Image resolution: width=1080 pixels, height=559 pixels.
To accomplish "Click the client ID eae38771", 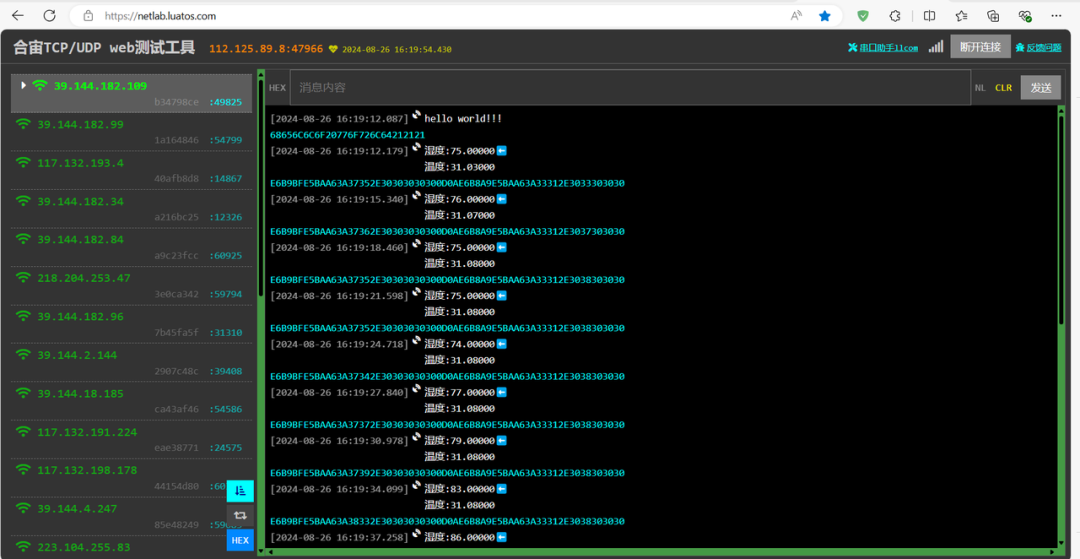I will coord(176,448).
